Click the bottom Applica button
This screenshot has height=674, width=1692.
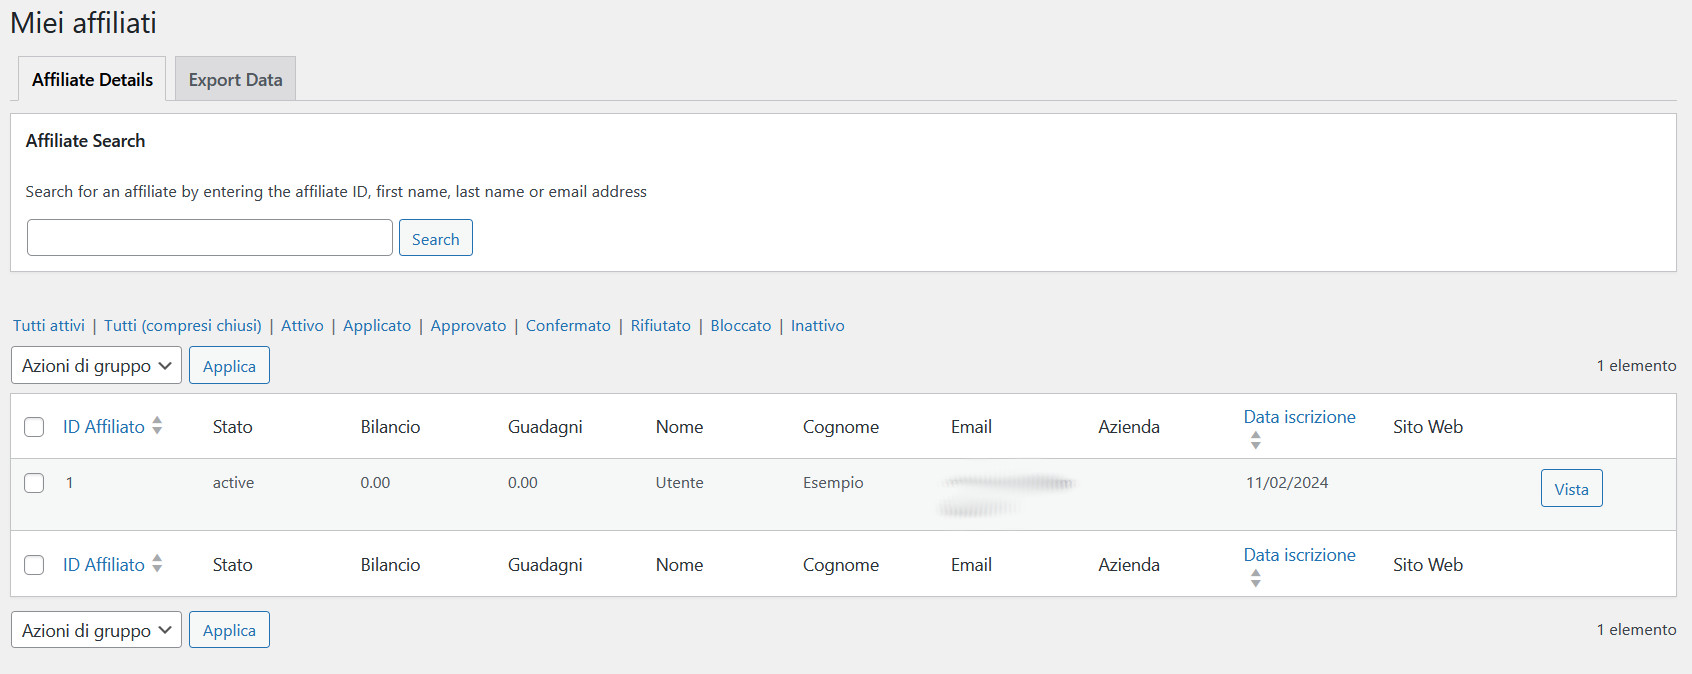coord(229,630)
